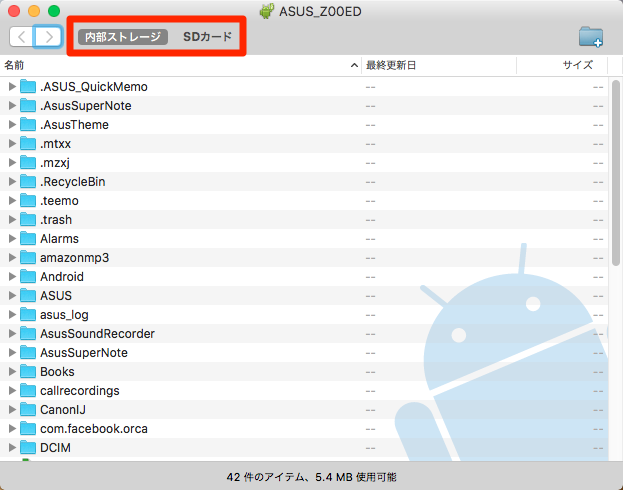
Task: Click the .AsusSuperNote folder icon
Action: click(x=28, y=105)
